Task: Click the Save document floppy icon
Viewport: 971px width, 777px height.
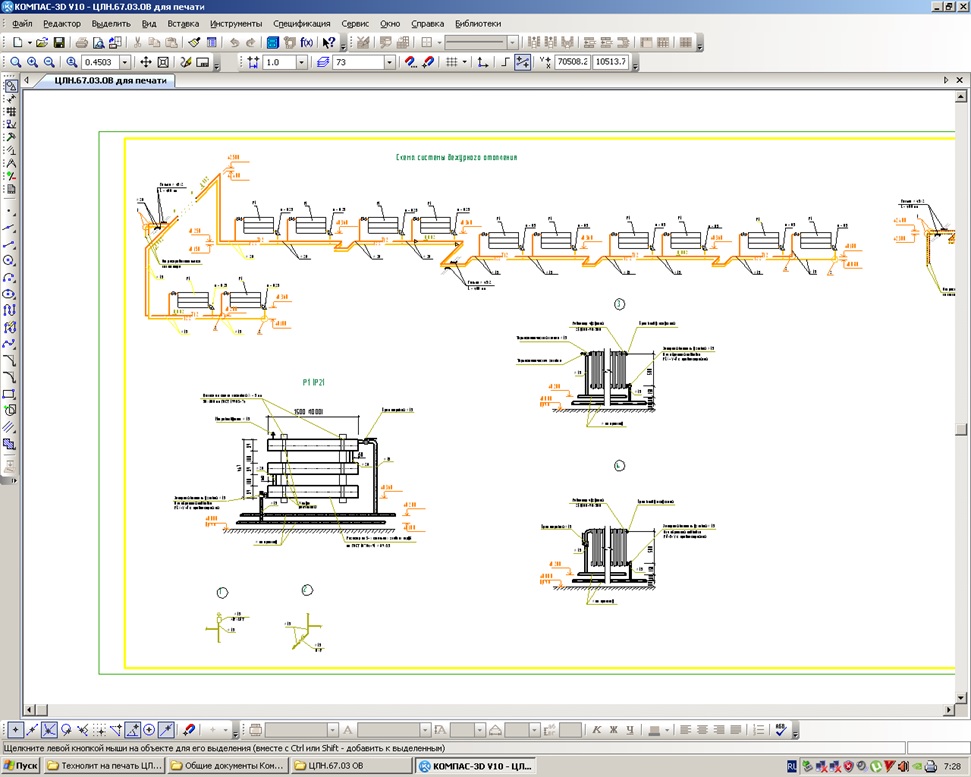Action: pos(59,42)
